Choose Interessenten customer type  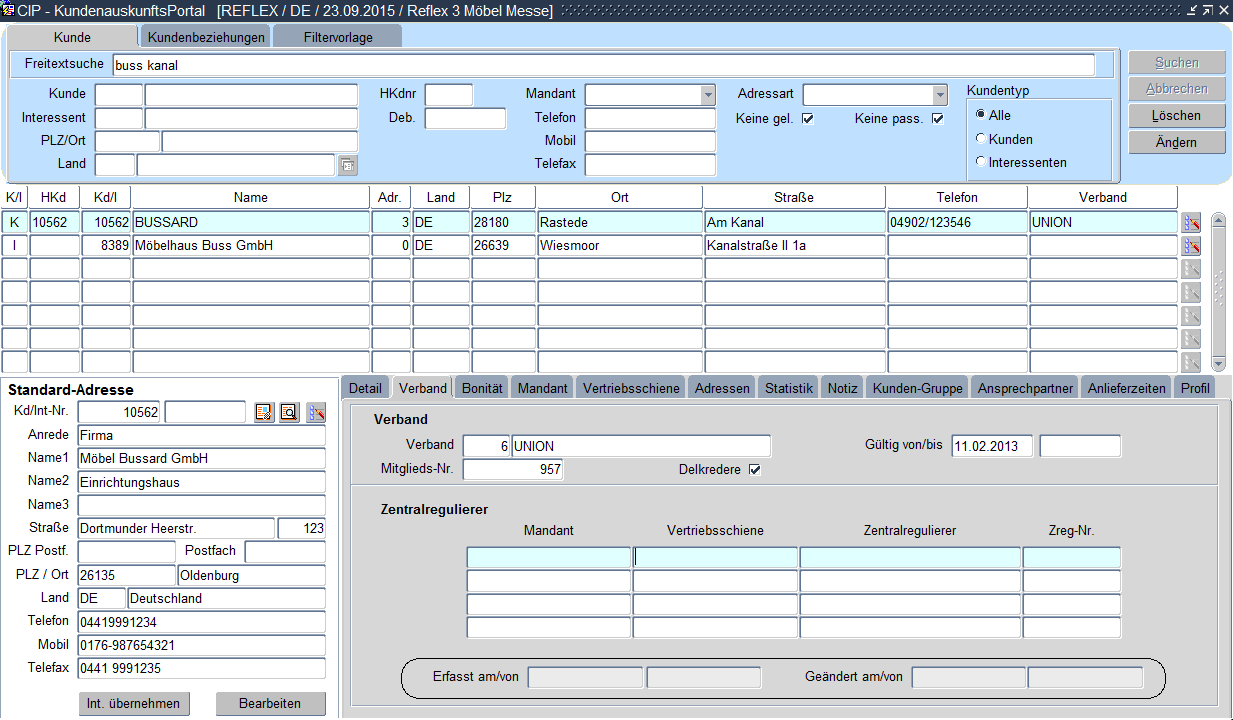pyautogui.click(x=981, y=162)
